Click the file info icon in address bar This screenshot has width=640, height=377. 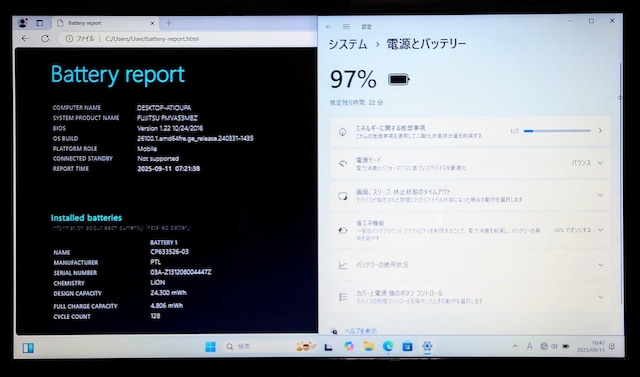pos(69,39)
